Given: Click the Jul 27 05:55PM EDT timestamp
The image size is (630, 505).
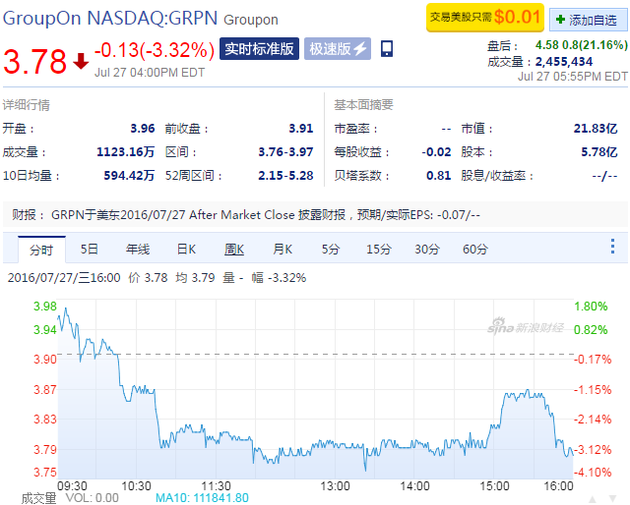Looking at the screenshot, I should click(x=573, y=76).
